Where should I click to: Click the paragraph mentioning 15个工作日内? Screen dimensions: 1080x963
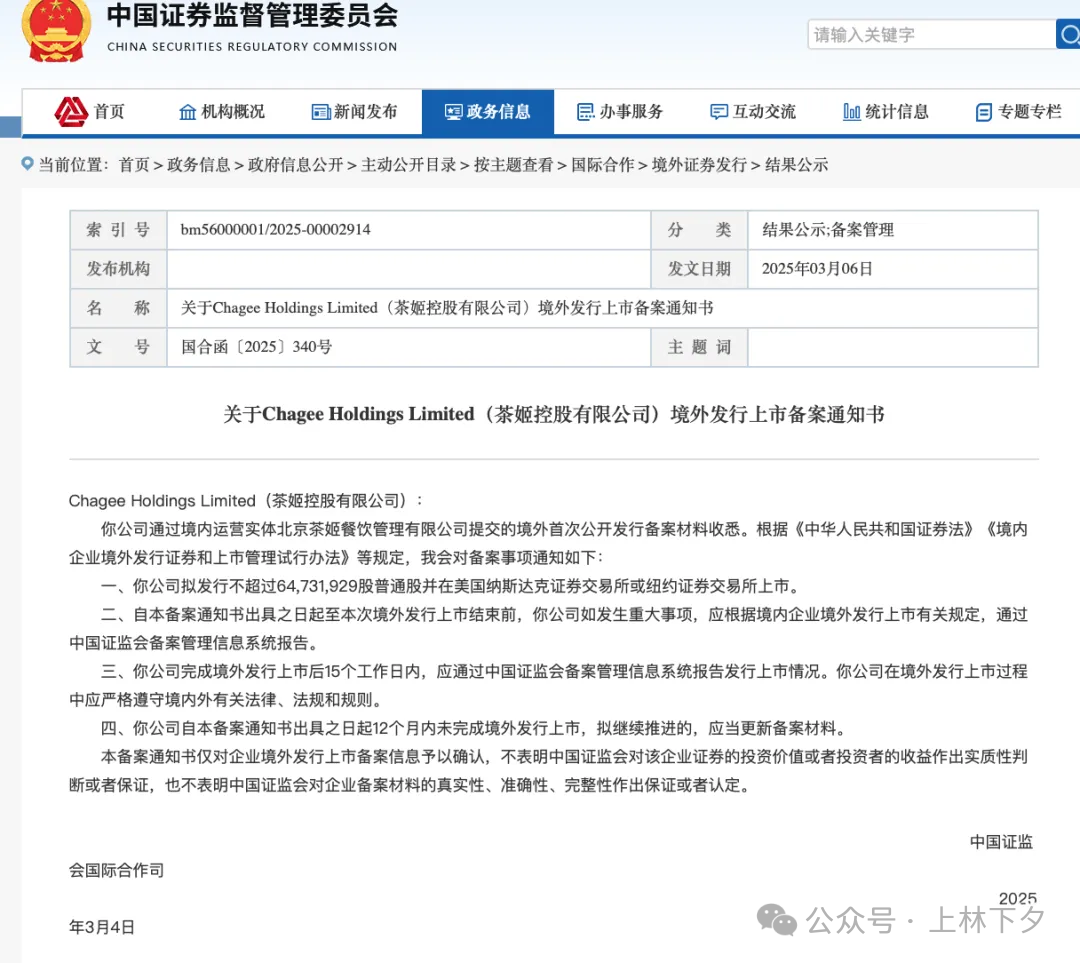[x=548, y=685]
